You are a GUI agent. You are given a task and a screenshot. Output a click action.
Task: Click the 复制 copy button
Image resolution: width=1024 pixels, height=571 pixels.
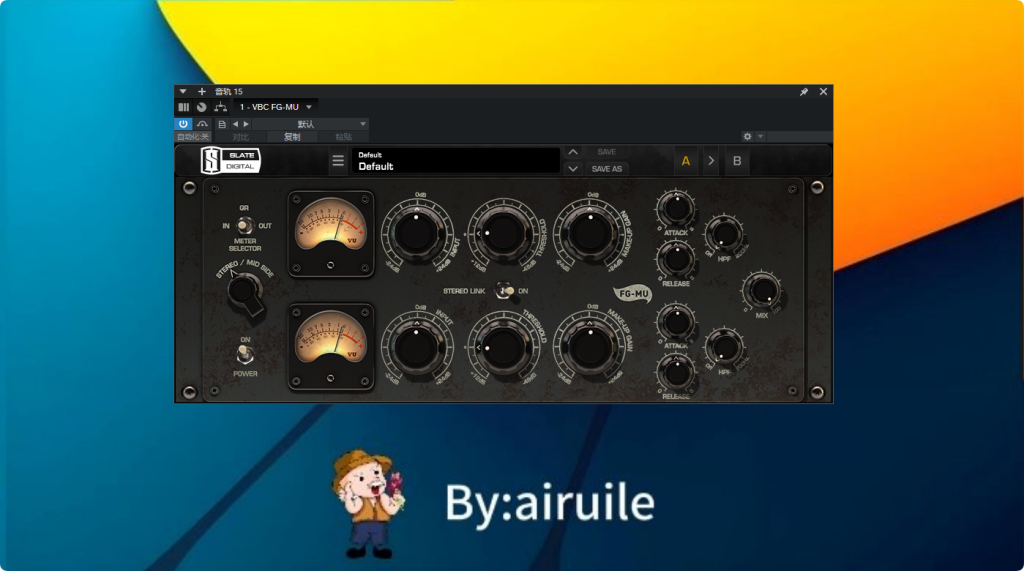pos(292,137)
